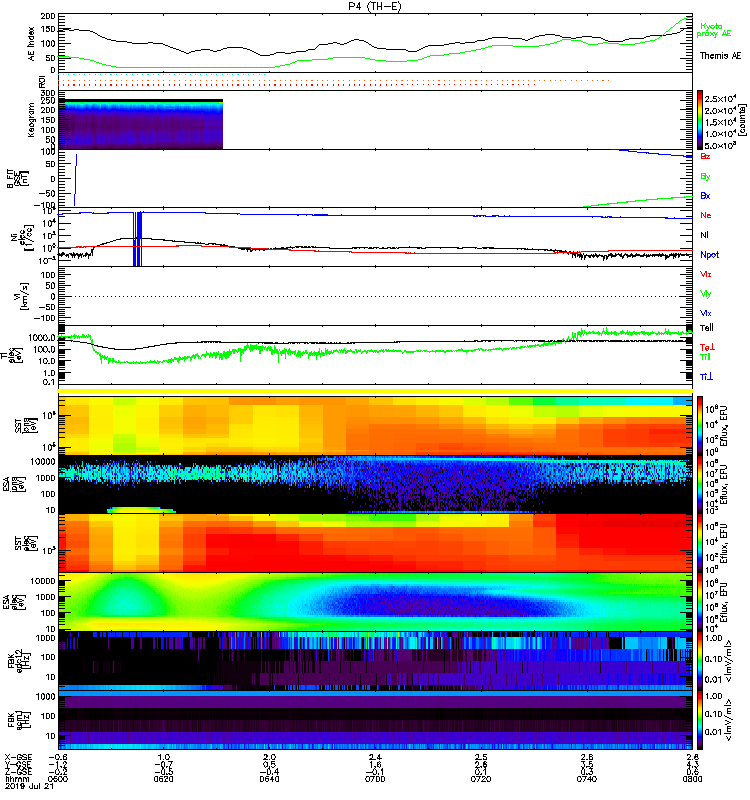Select the red Bz legend label
Screen dimensions: 750x800
pyautogui.click(x=705, y=156)
